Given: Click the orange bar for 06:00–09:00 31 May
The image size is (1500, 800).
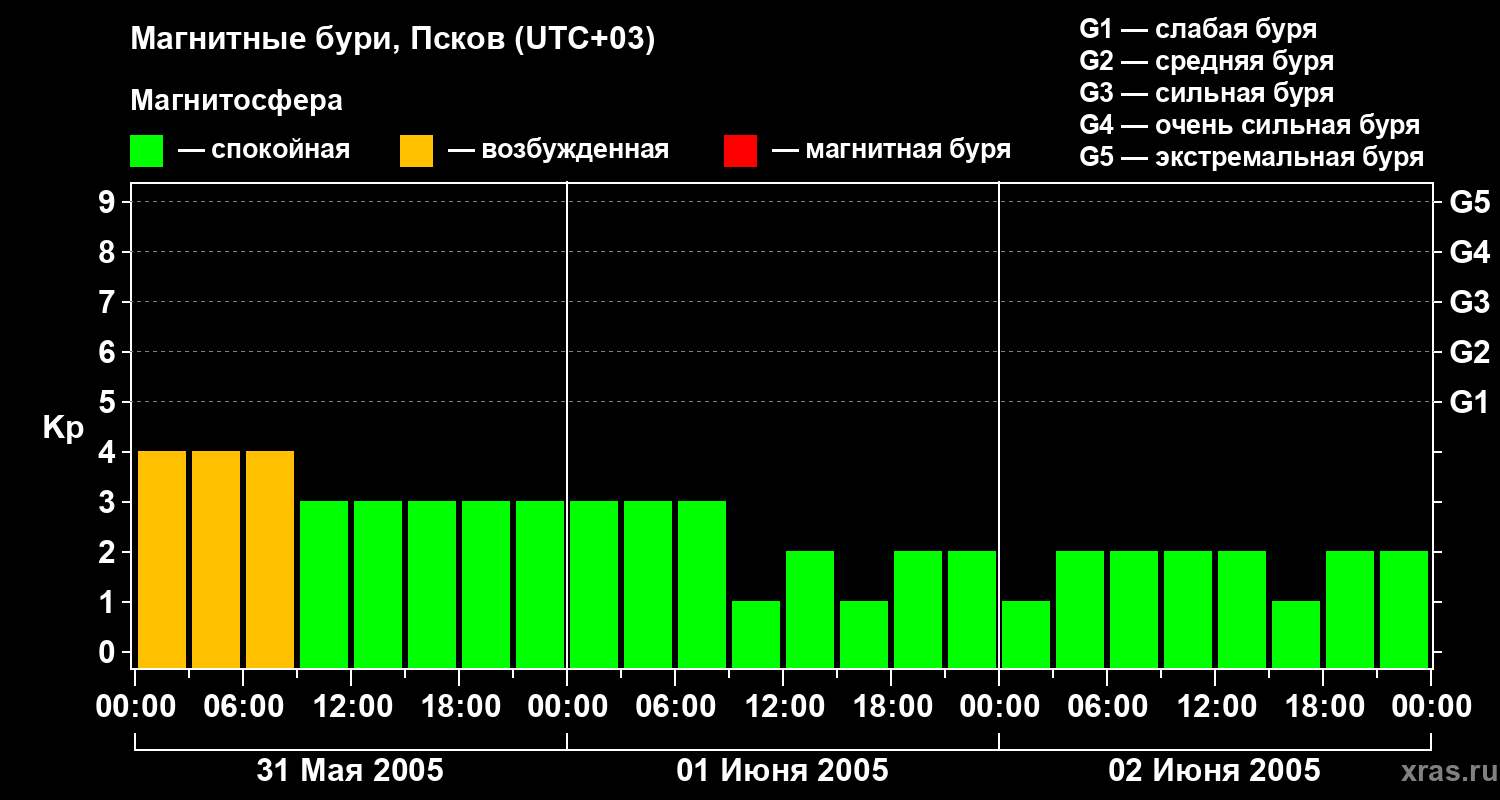Looking at the screenshot, I should point(270,559).
